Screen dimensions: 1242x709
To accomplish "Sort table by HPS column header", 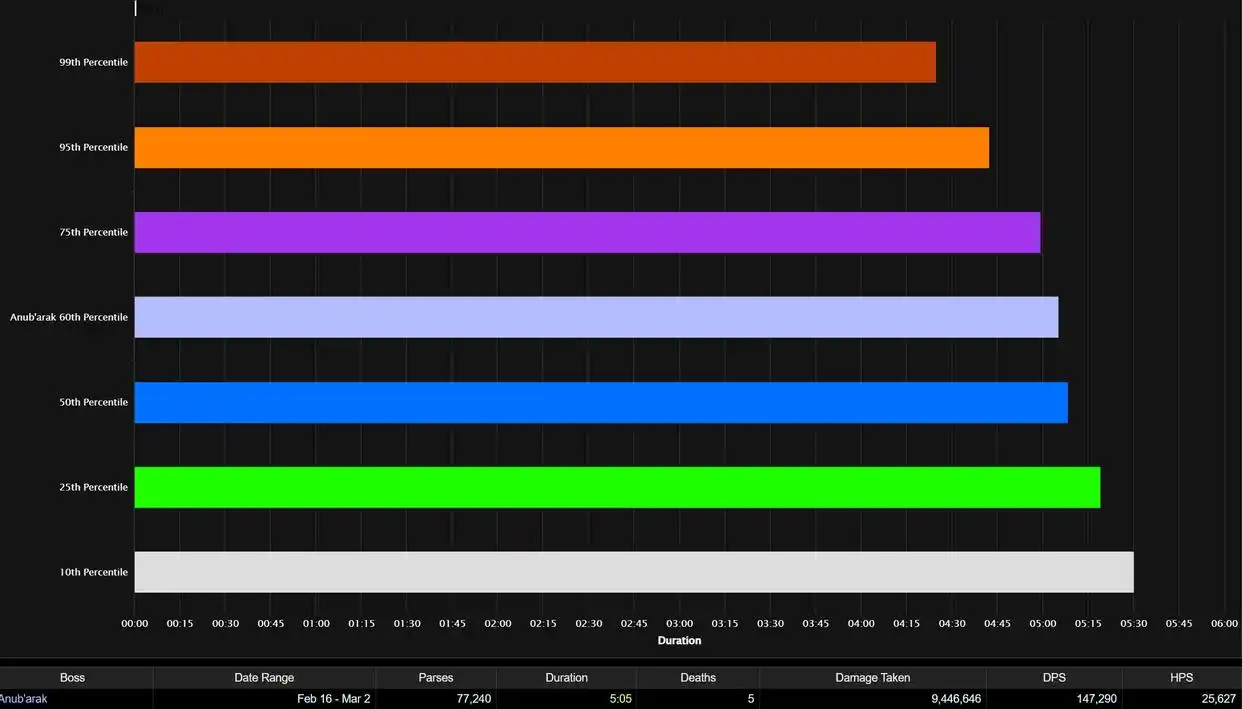I will point(1182,678).
